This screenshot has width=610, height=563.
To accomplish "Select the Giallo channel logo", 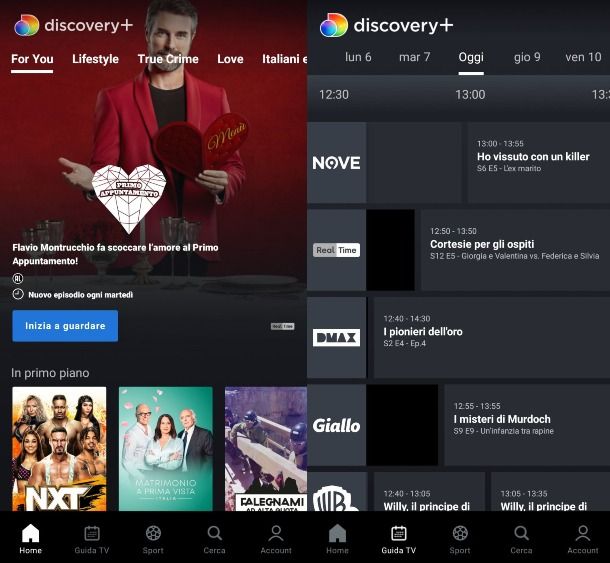I will (x=337, y=425).
